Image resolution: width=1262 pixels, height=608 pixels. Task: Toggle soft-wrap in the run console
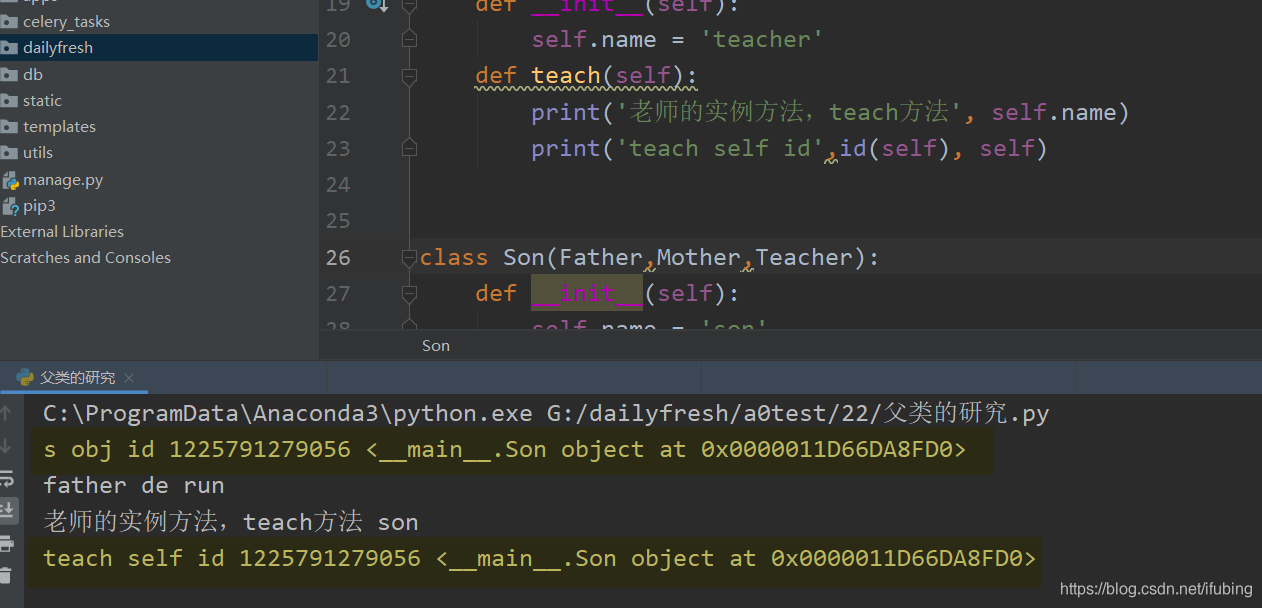pos(6,478)
